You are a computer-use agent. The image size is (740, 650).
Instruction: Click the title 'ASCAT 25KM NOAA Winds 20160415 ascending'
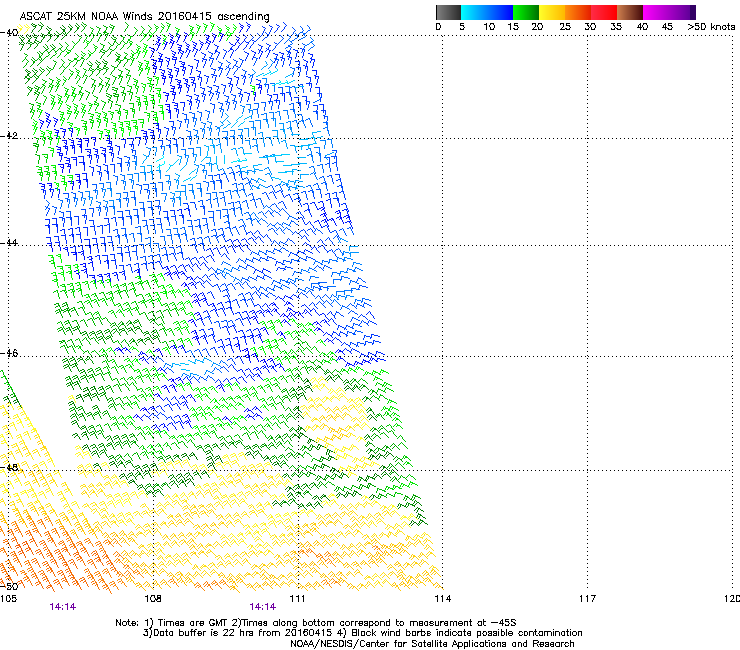[144, 17]
